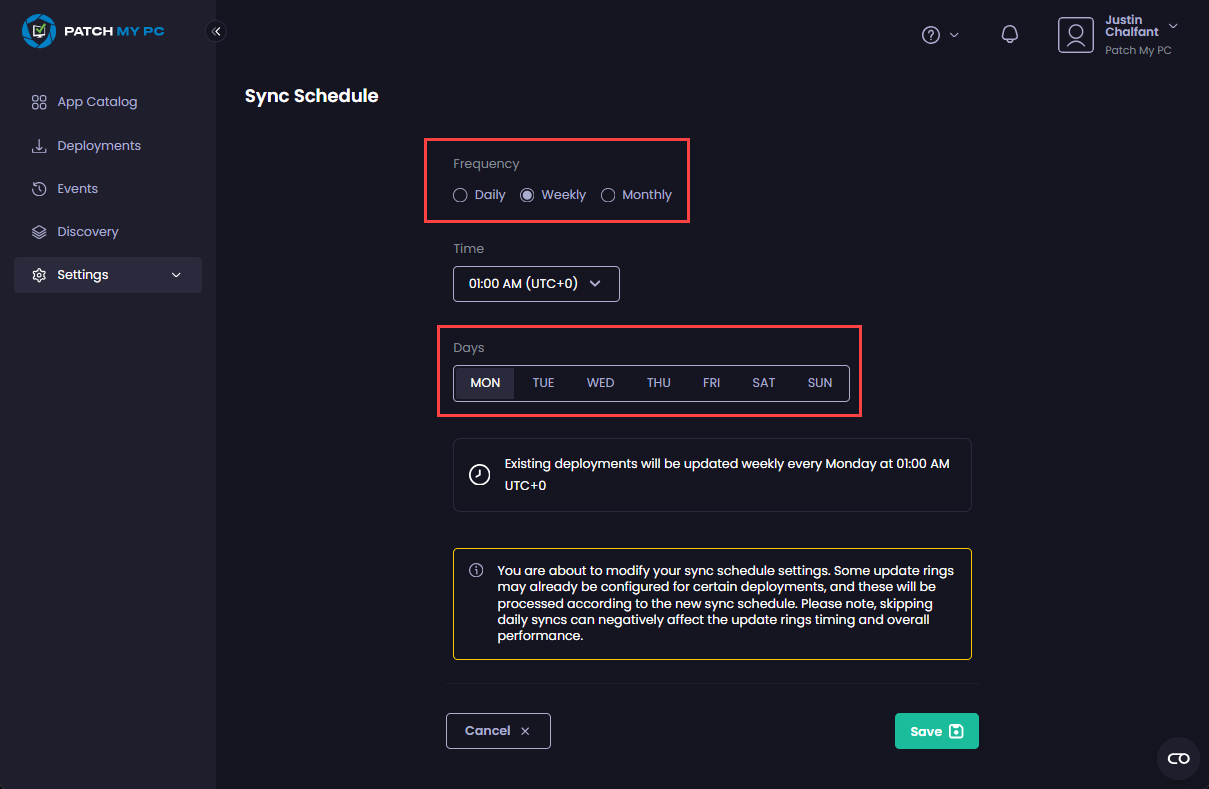Choose Monthly sync frequency

click(x=608, y=195)
